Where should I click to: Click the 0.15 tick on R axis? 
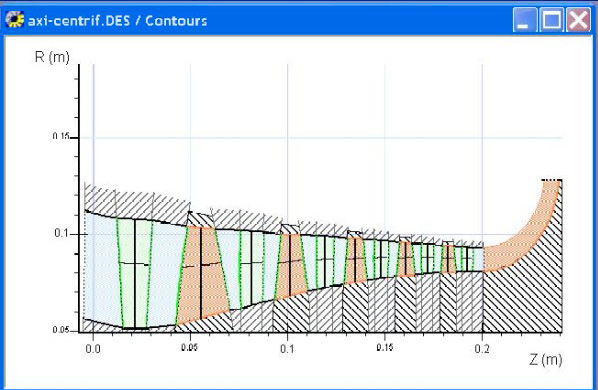61,136
